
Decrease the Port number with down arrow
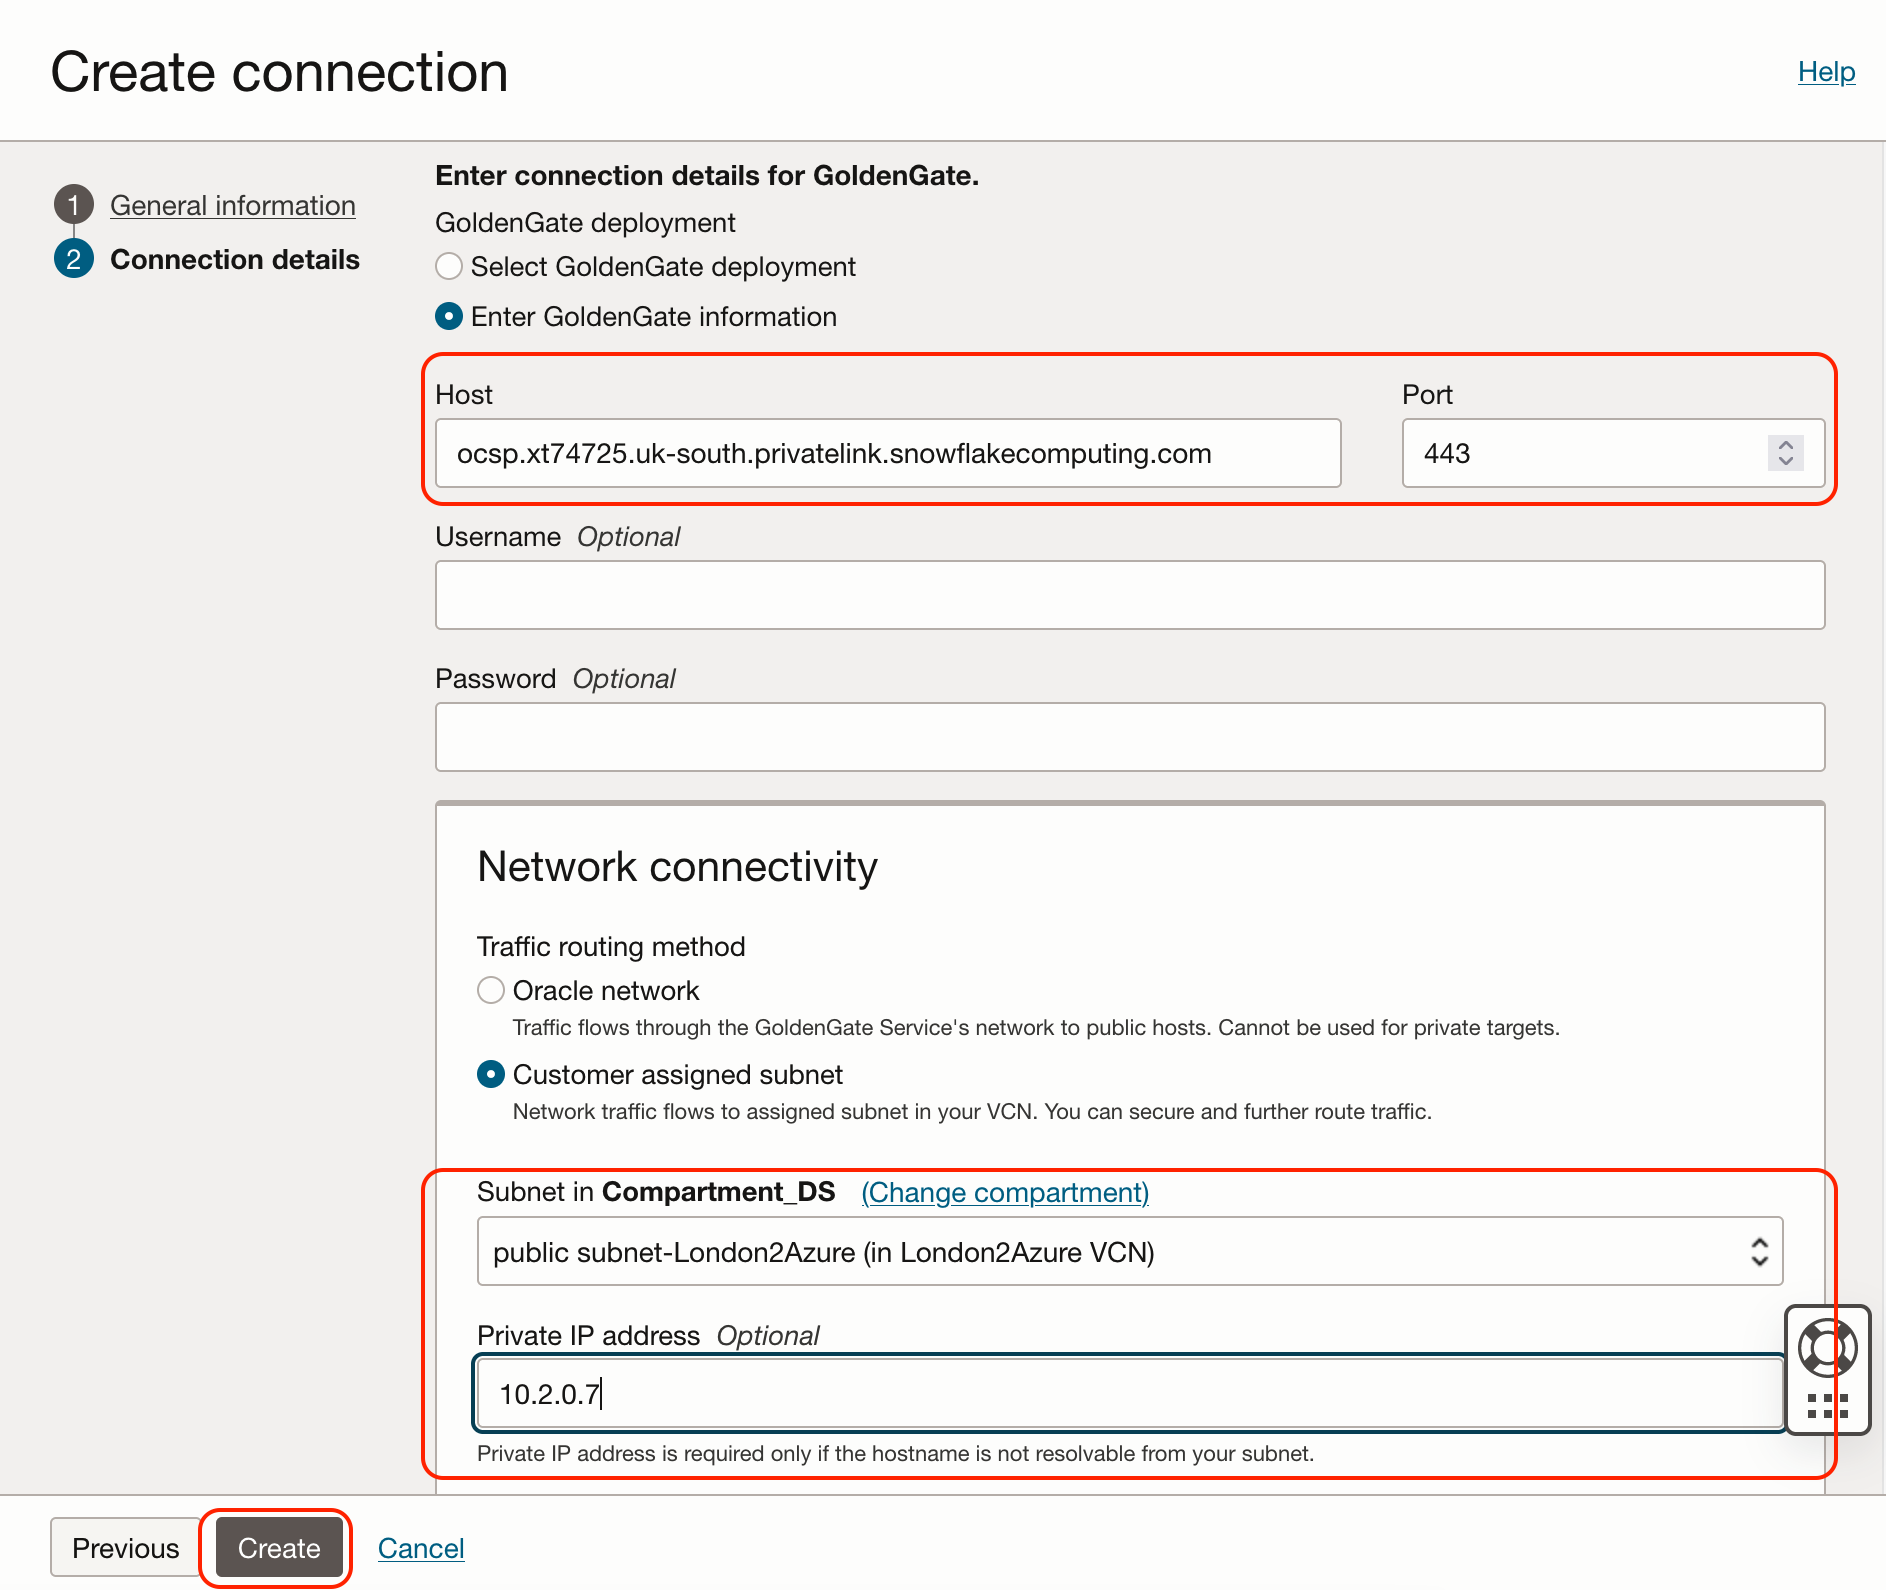[x=1786, y=461]
